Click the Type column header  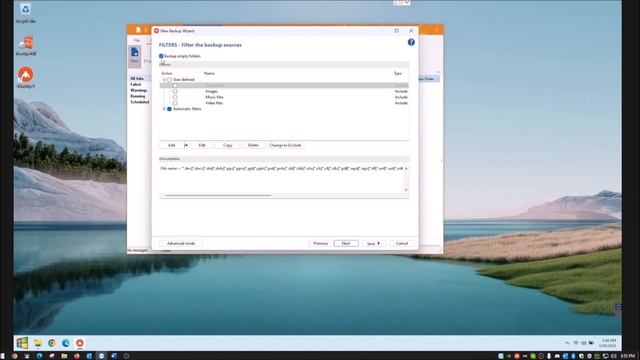(398, 73)
